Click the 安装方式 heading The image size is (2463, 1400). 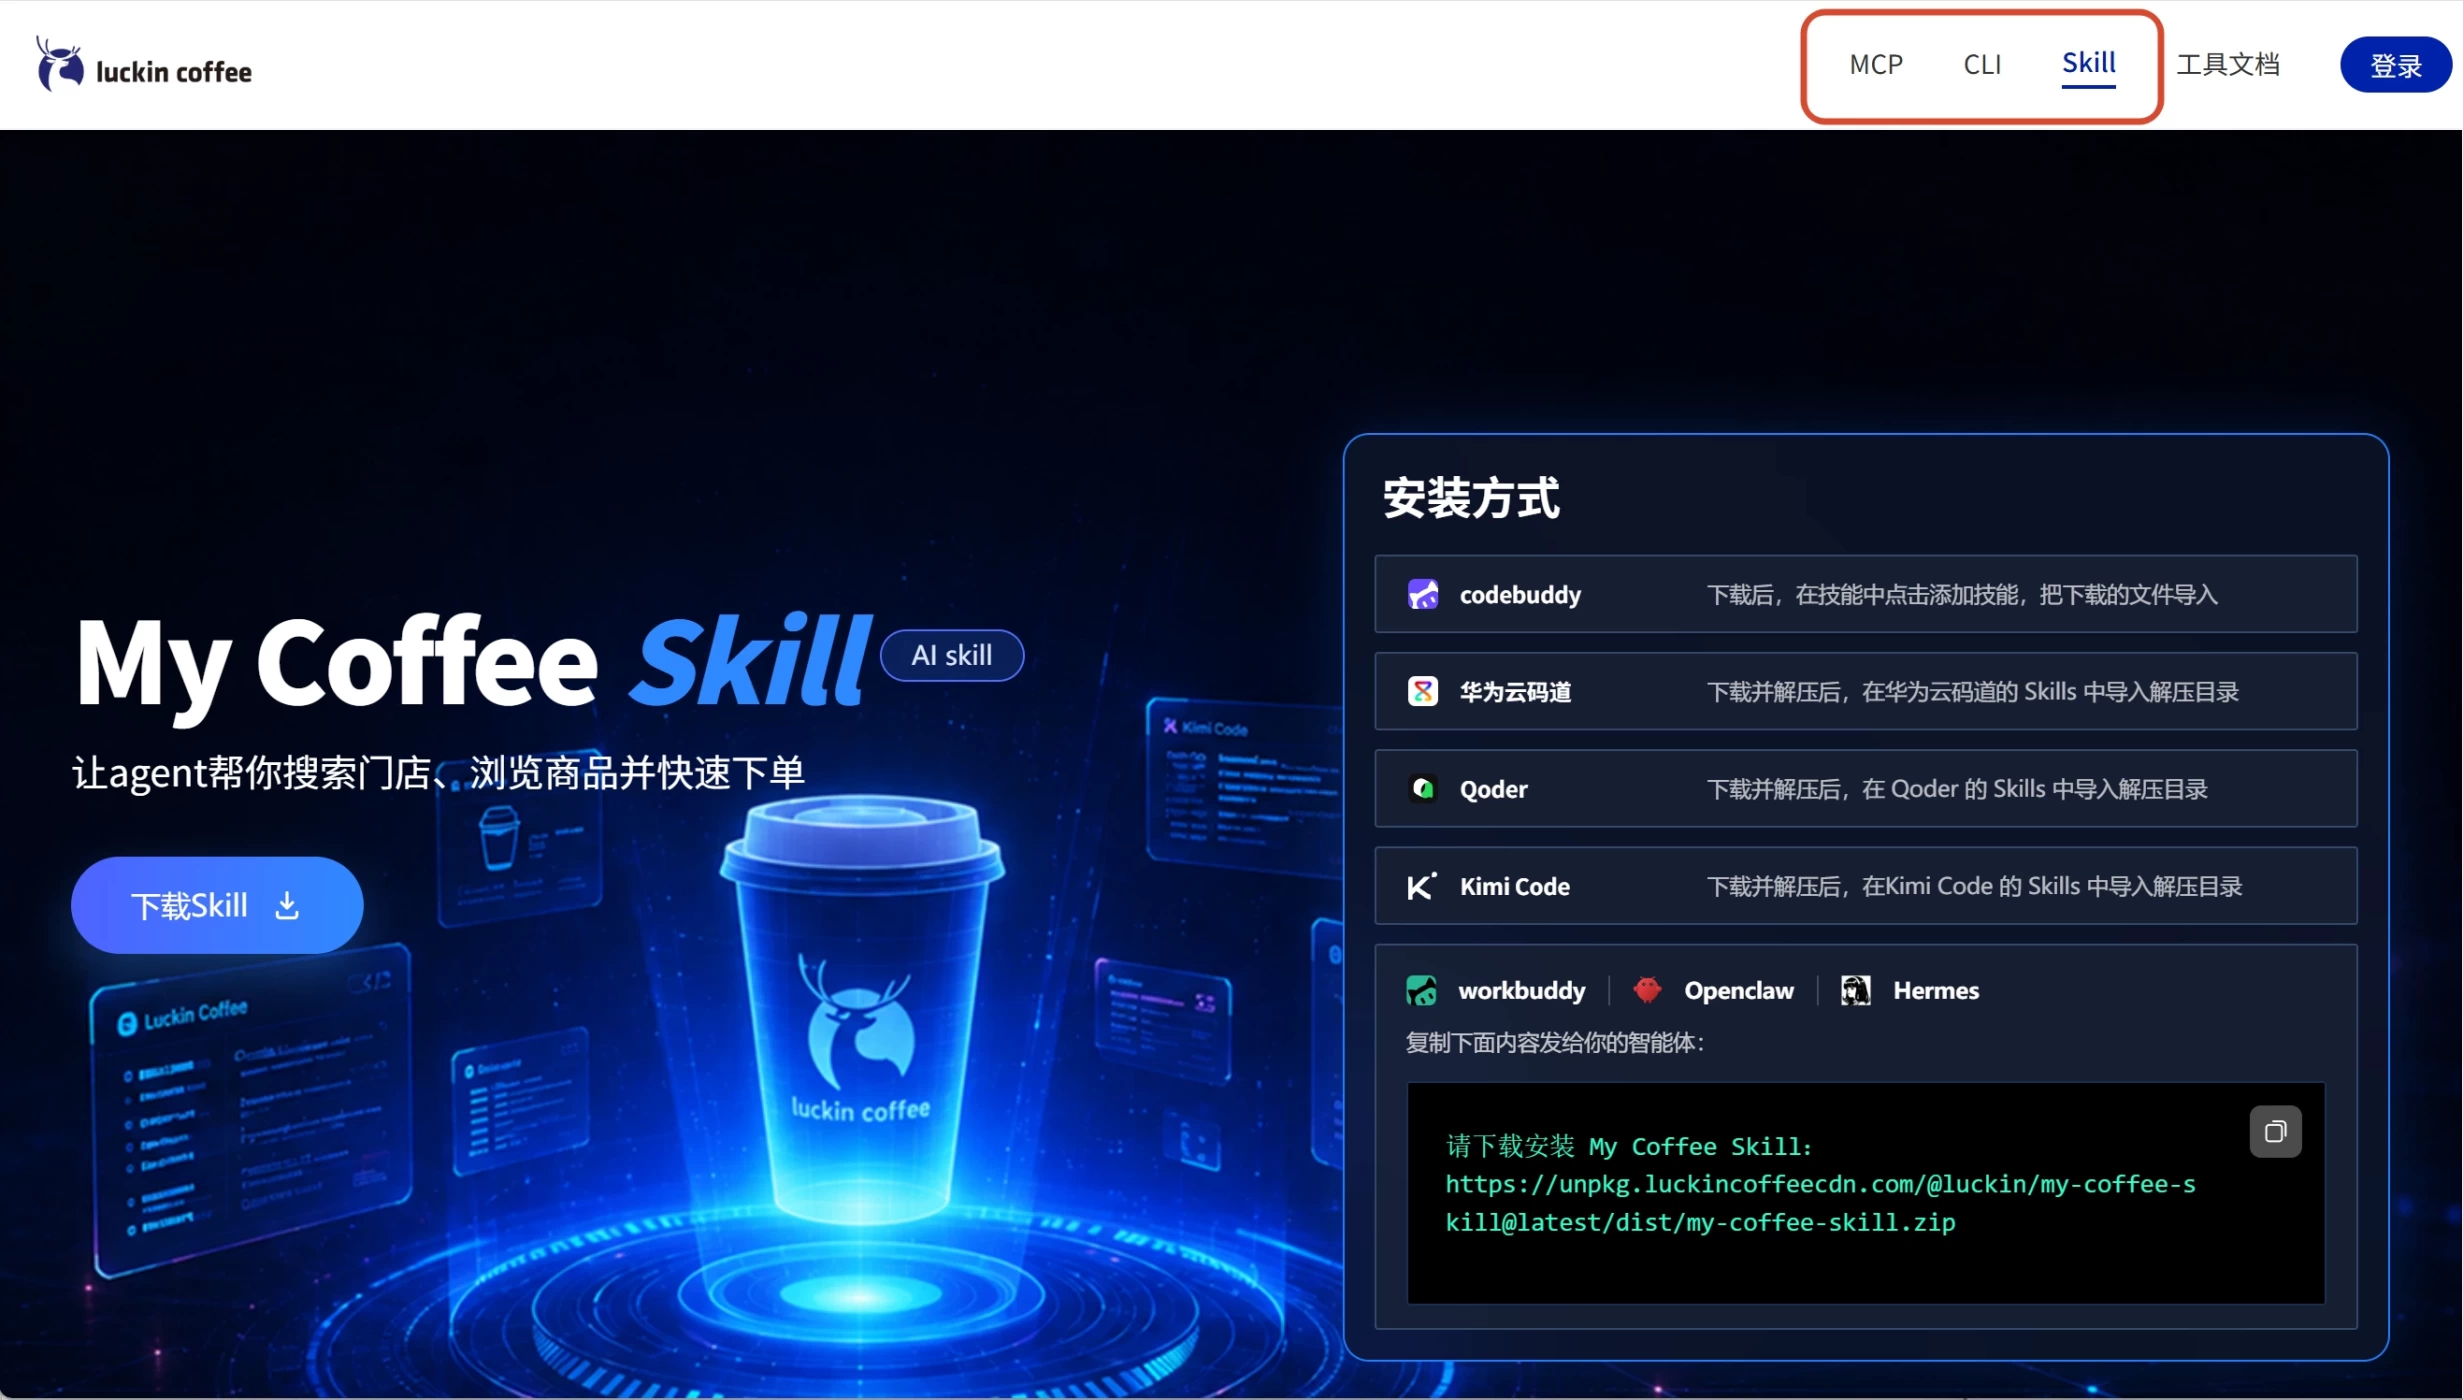(1470, 498)
